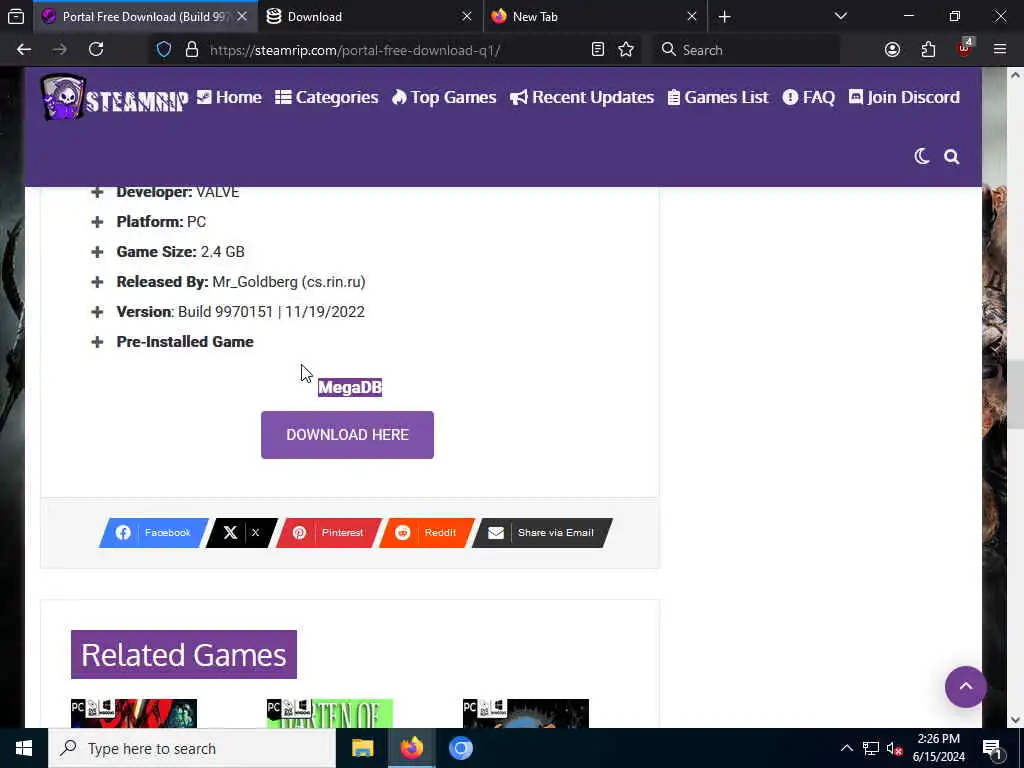Screen dimensions: 1024x768
Task: Switch to the Download tab
Action: click(x=371, y=16)
